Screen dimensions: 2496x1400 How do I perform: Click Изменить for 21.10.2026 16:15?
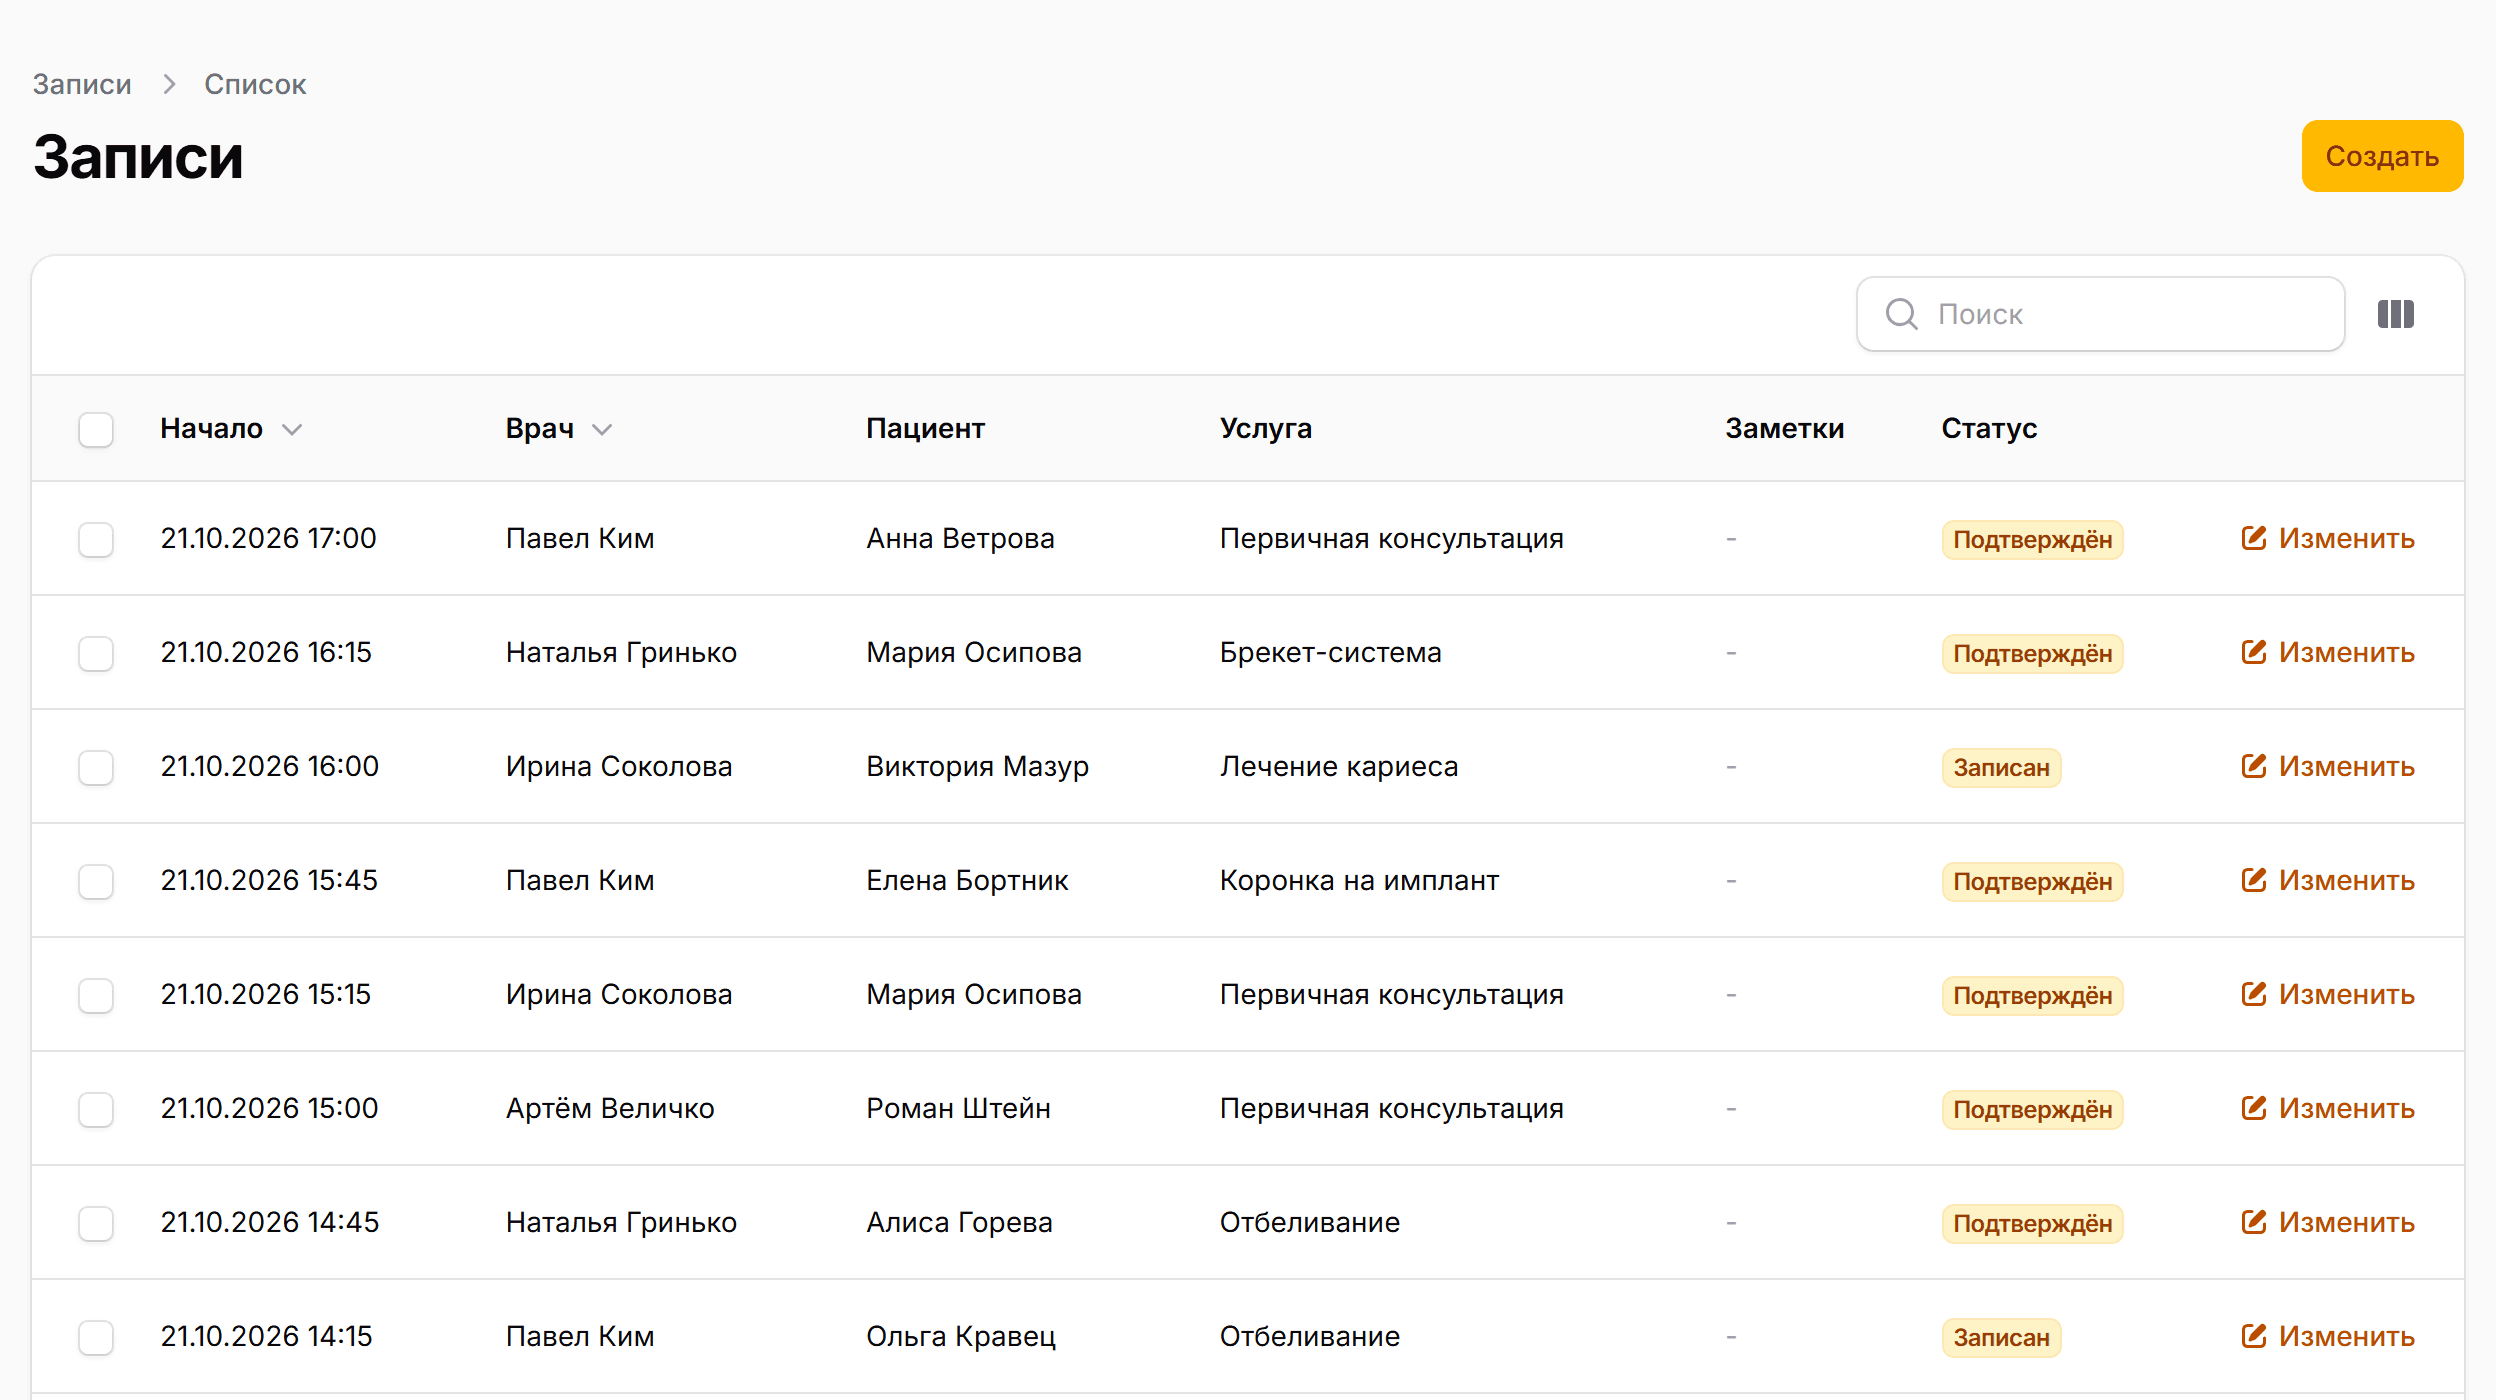pos(2328,653)
